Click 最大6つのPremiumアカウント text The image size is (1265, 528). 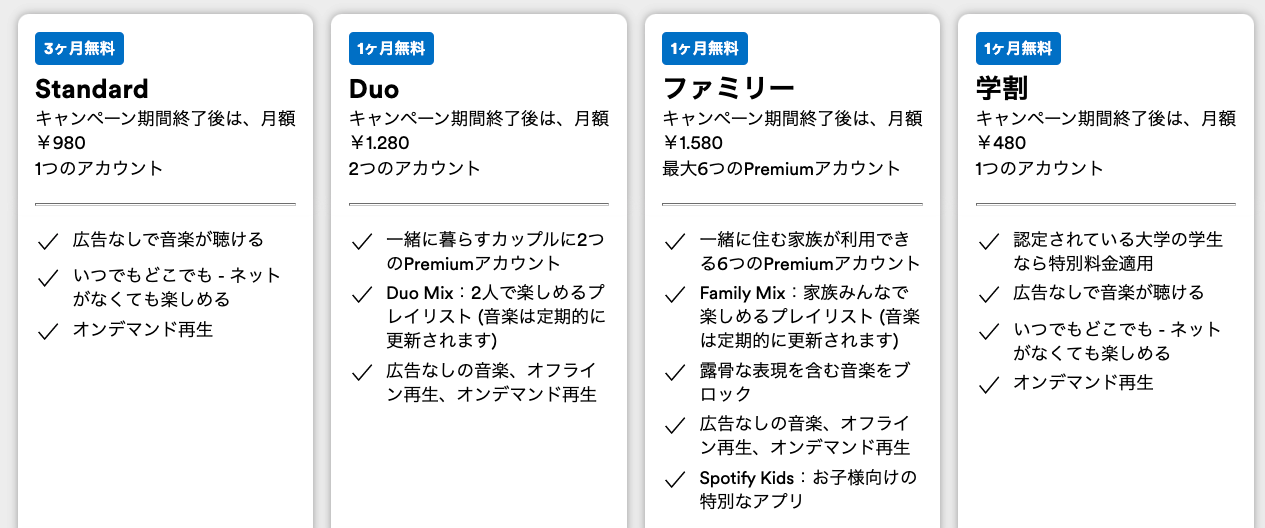pyautogui.click(x=781, y=168)
